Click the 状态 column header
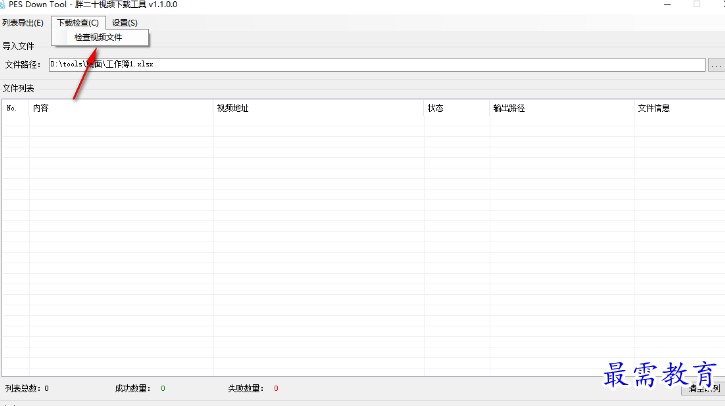Image resolution: width=725 pixels, height=406 pixels. 457,108
